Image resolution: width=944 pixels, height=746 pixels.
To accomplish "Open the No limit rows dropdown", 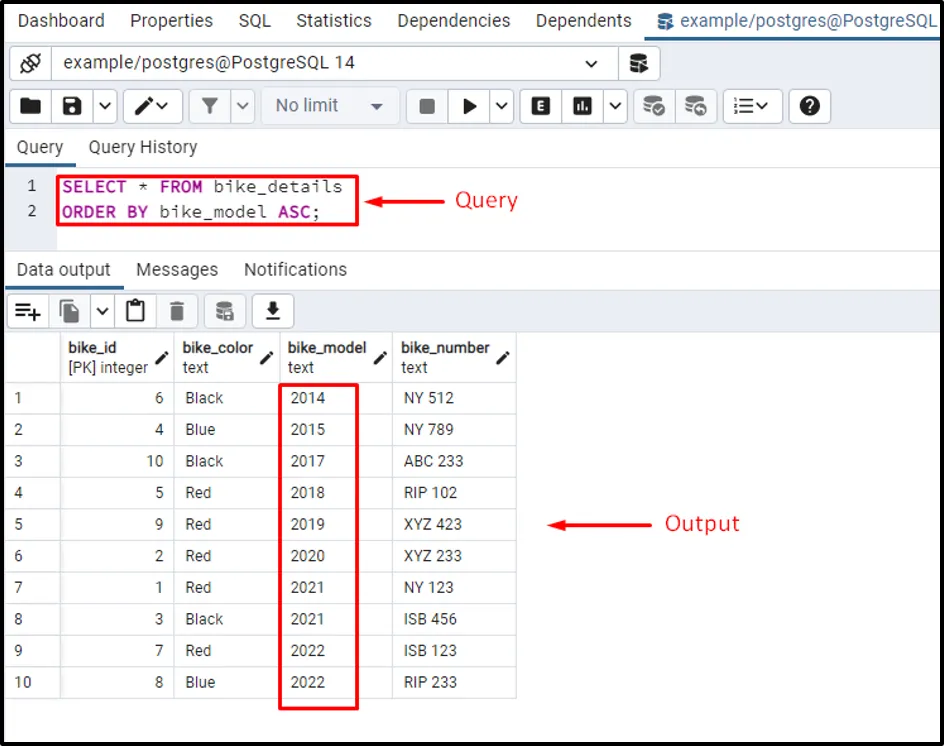I will (330, 106).
